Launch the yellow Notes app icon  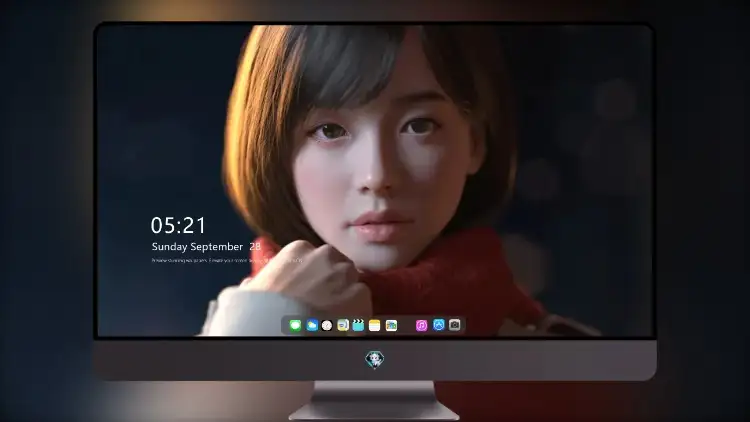(375, 325)
